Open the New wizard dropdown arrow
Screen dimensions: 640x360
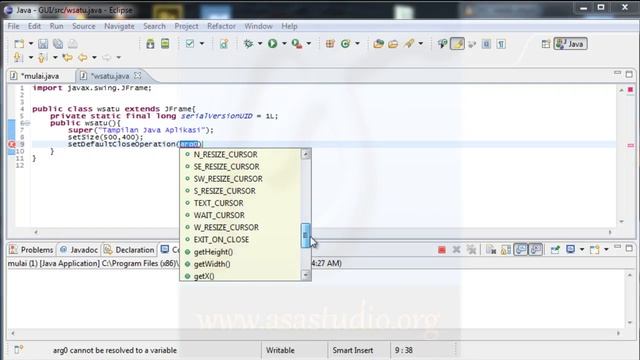click(x=31, y=44)
